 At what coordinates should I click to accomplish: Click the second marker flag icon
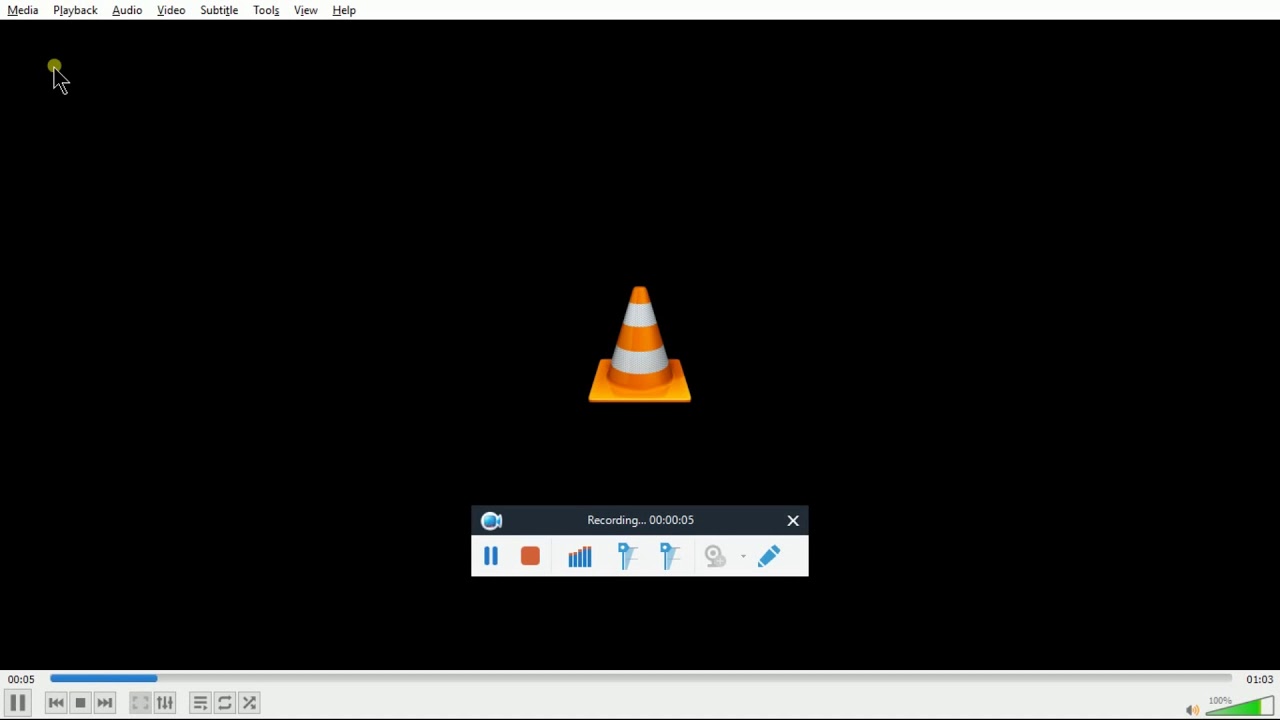(x=671, y=556)
